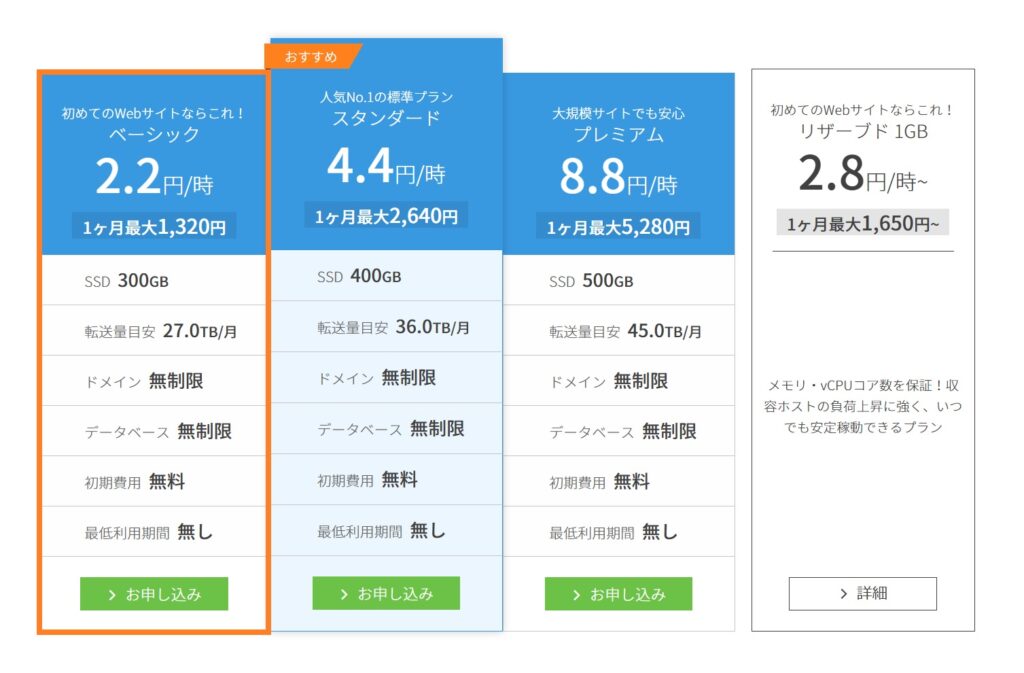1024x673 pixels.
Task: Click データベース 無制限 in ベーシック column
Action: pyautogui.click(x=154, y=431)
